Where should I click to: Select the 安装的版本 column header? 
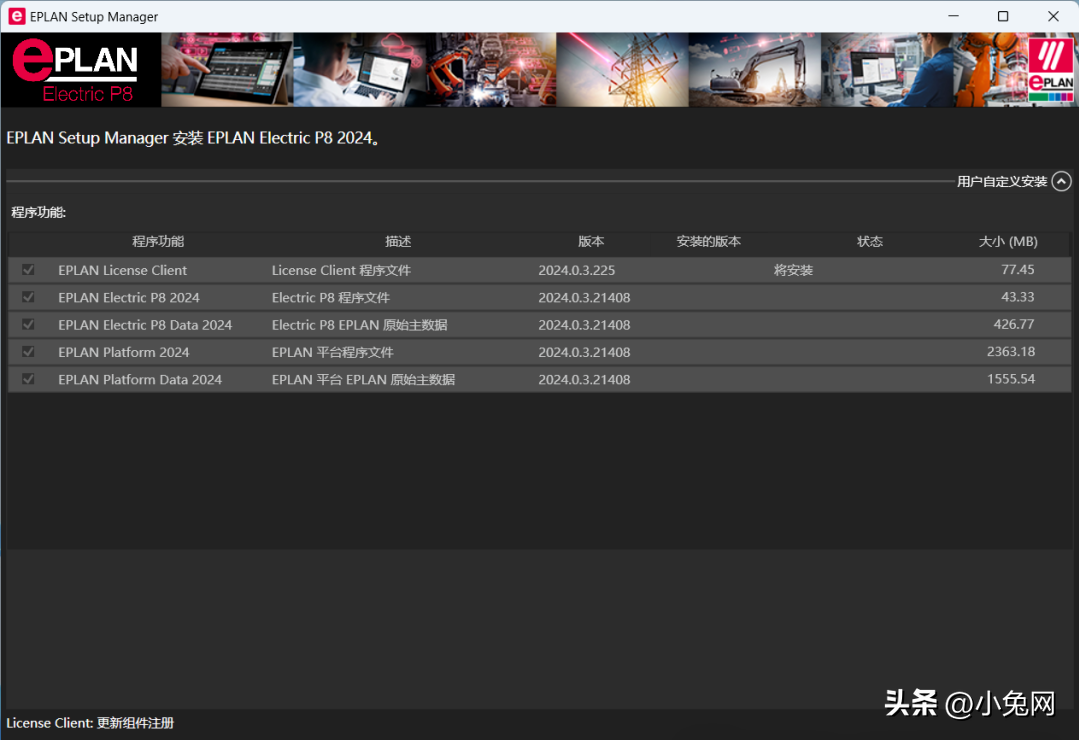pyautogui.click(x=708, y=242)
